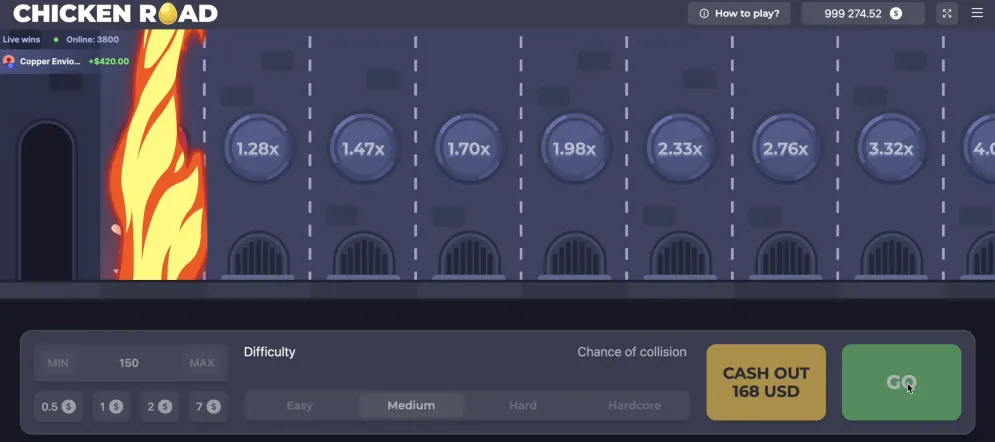Viewport: 995px width, 442px height.
Task: Click the 1.98x multiplier coin
Action: point(574,148)
